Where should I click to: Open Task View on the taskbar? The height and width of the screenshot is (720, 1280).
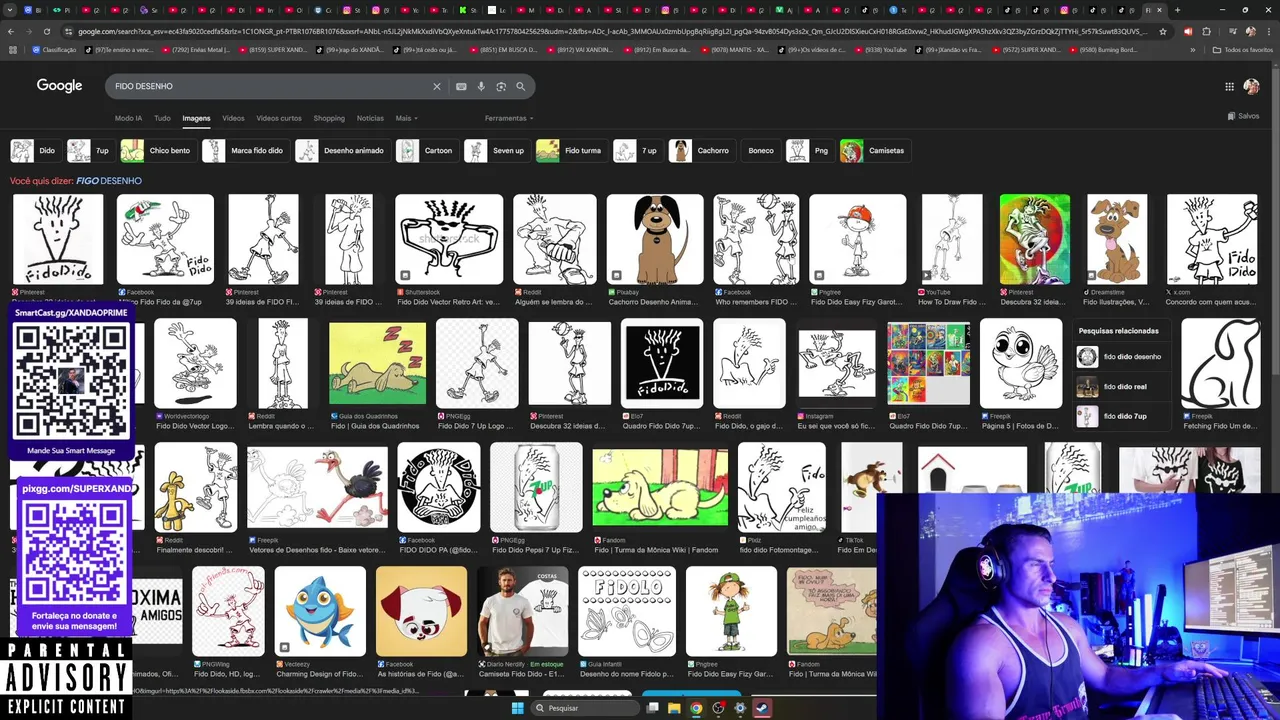tap(652, 708)
